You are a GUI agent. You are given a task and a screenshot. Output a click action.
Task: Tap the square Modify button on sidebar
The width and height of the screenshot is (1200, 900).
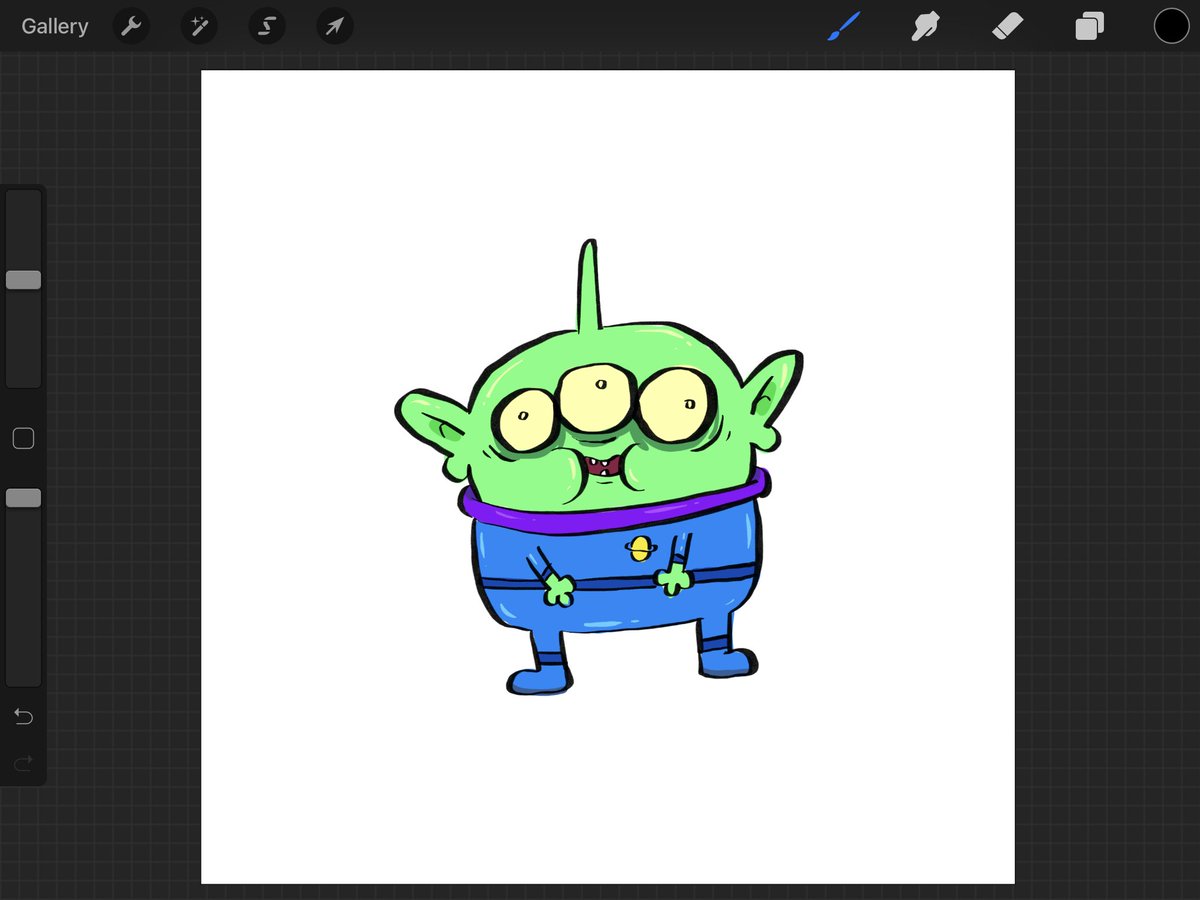tap(23, 438)
